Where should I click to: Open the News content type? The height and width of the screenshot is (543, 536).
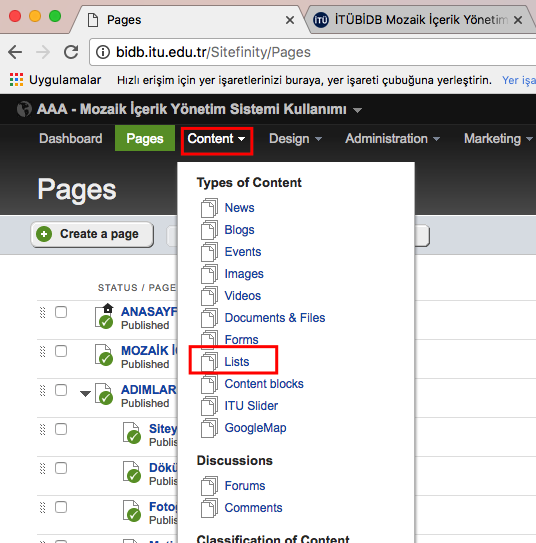pos(239,208)
